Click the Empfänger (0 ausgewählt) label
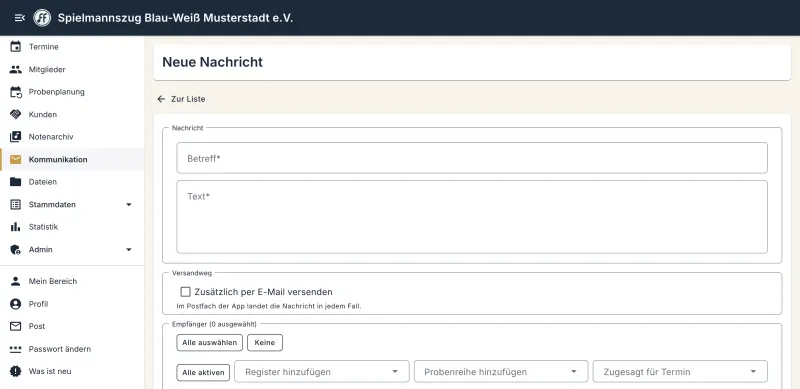 (214, 324)
